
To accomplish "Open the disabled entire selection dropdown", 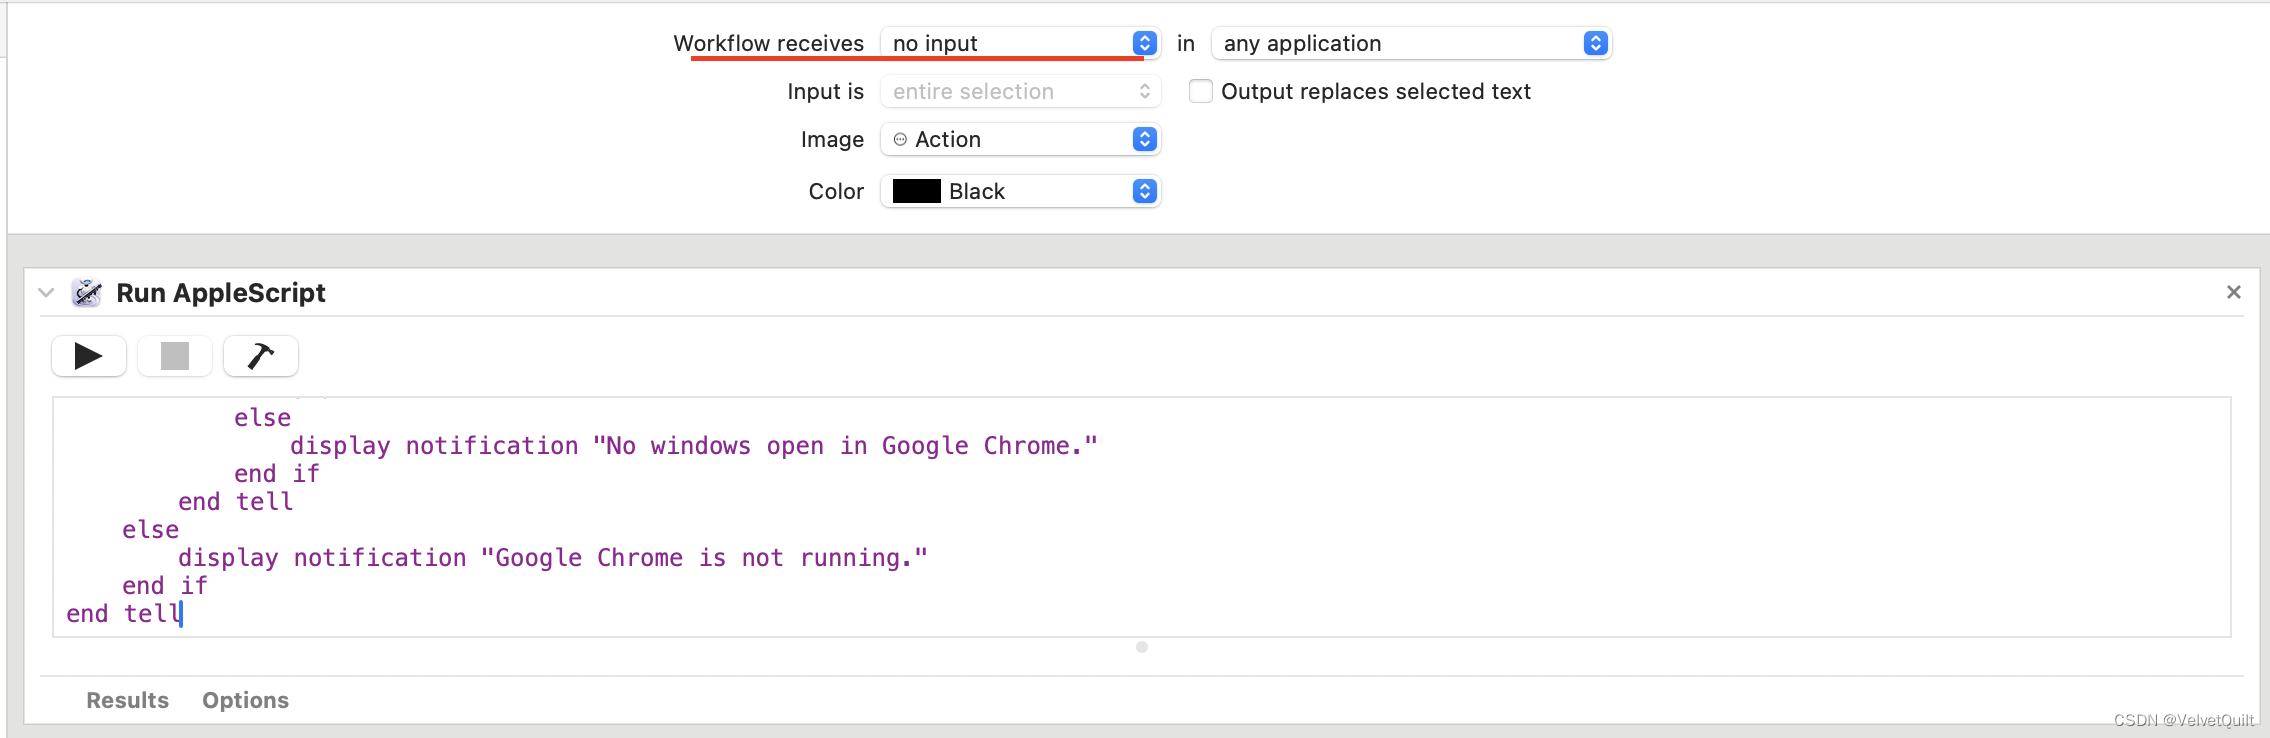I will (1020, 91).
